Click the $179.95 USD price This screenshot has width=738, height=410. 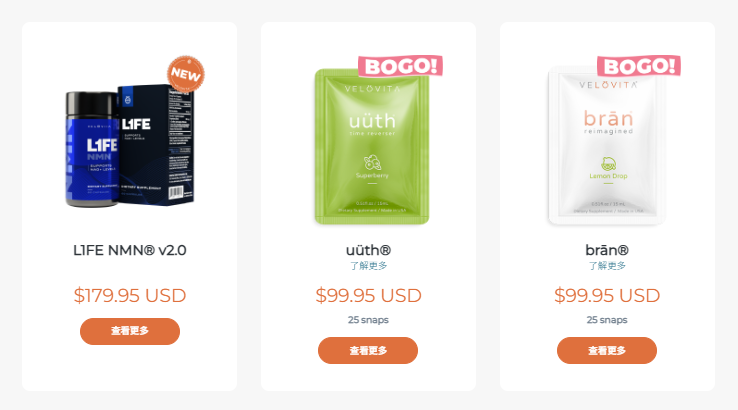(x=130, y=296)
